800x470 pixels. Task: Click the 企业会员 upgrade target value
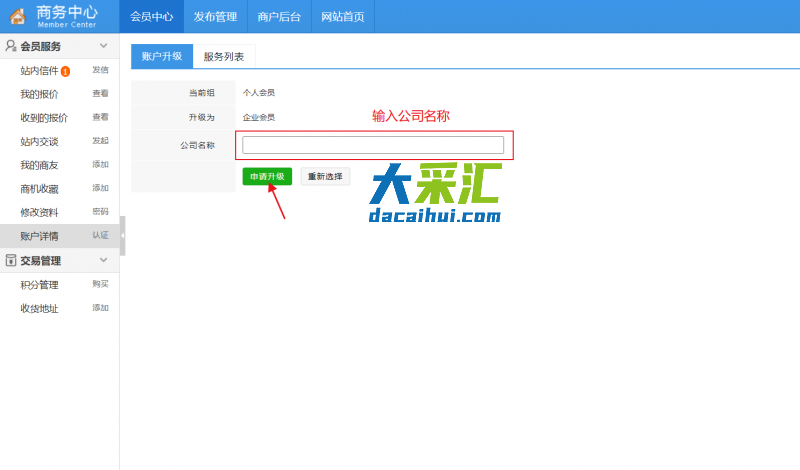coord(259,117)
